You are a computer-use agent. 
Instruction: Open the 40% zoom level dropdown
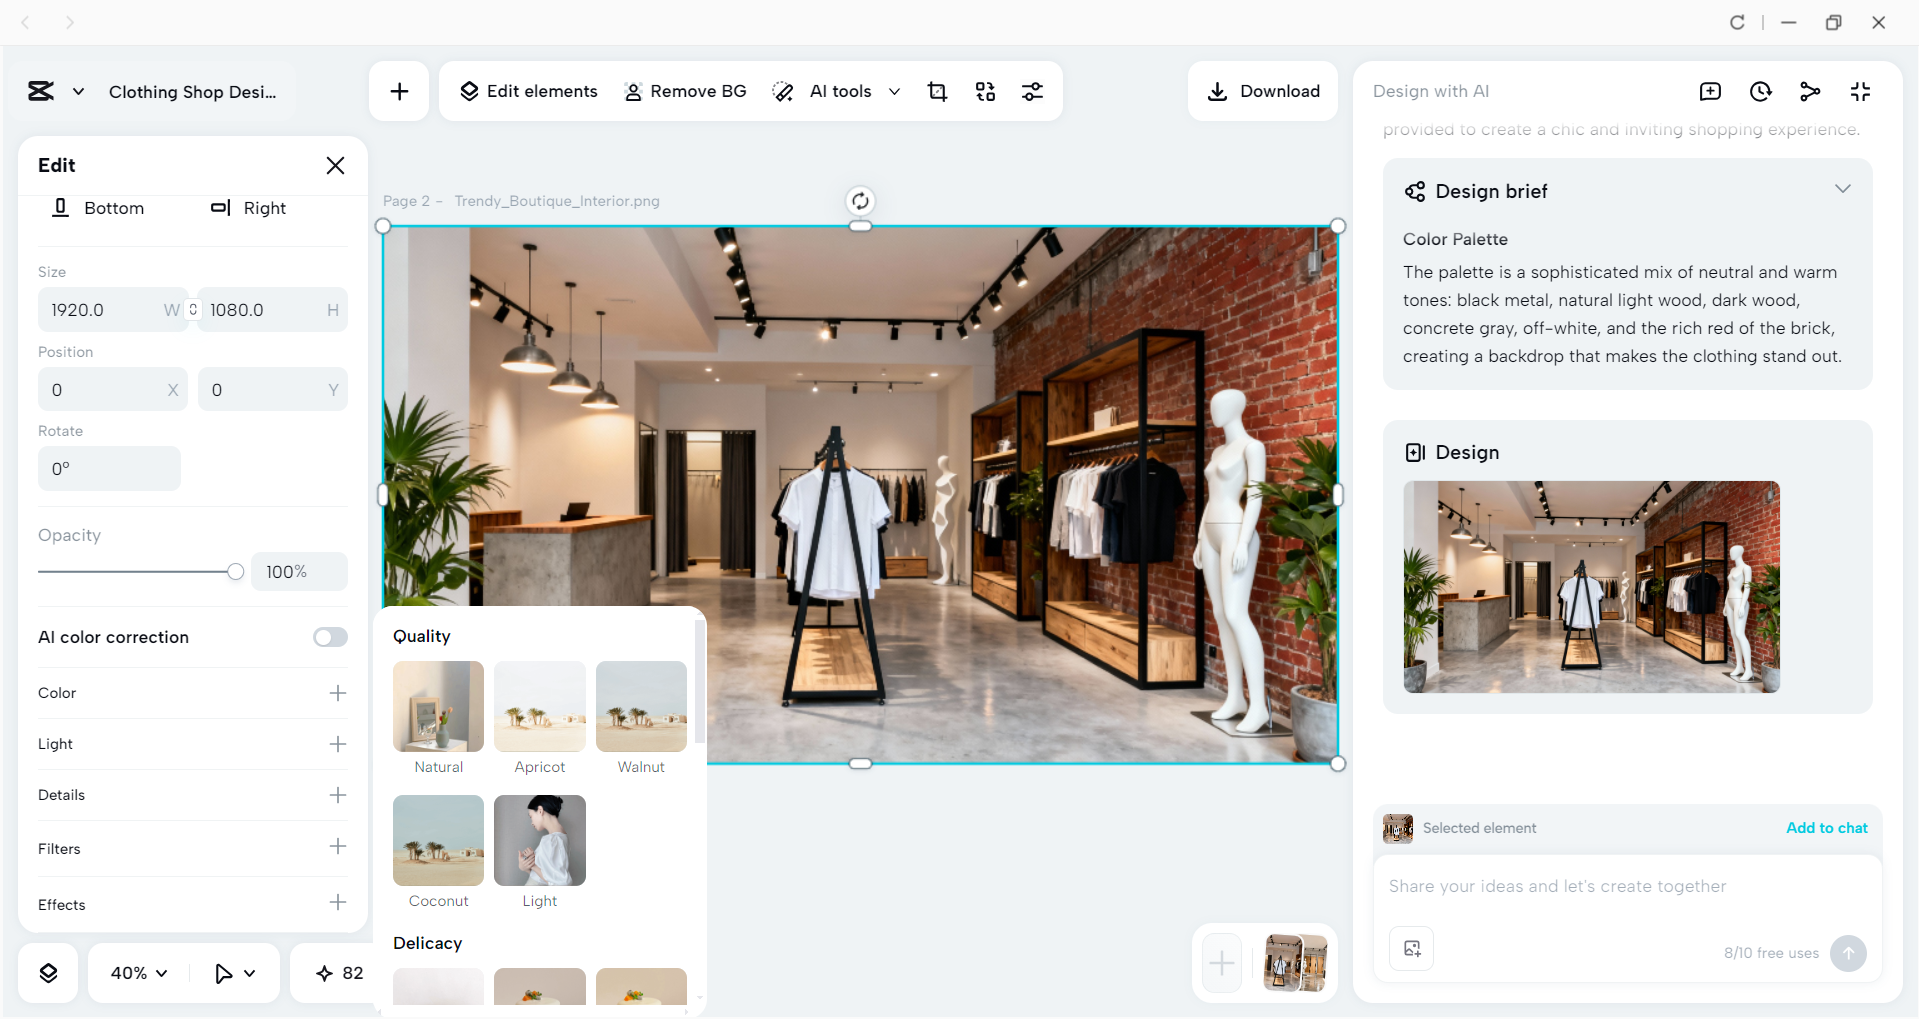point(137,972)
